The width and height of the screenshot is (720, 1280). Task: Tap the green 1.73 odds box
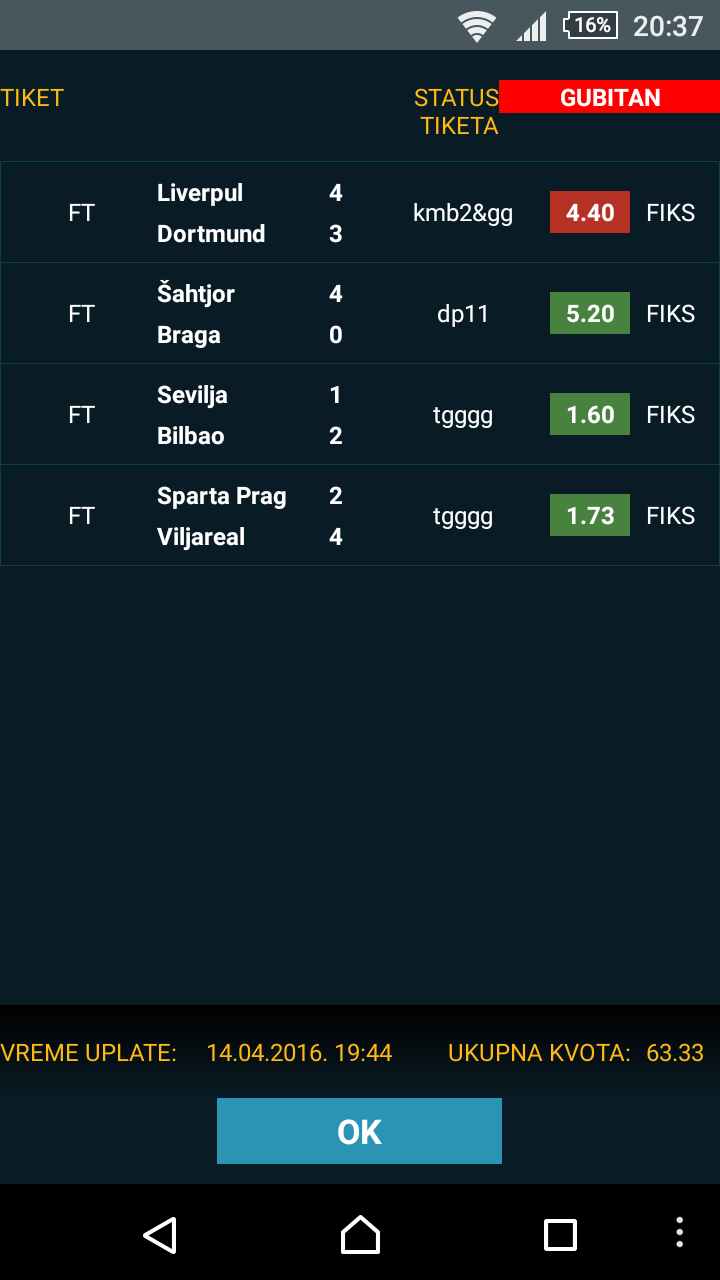(590, 515)
